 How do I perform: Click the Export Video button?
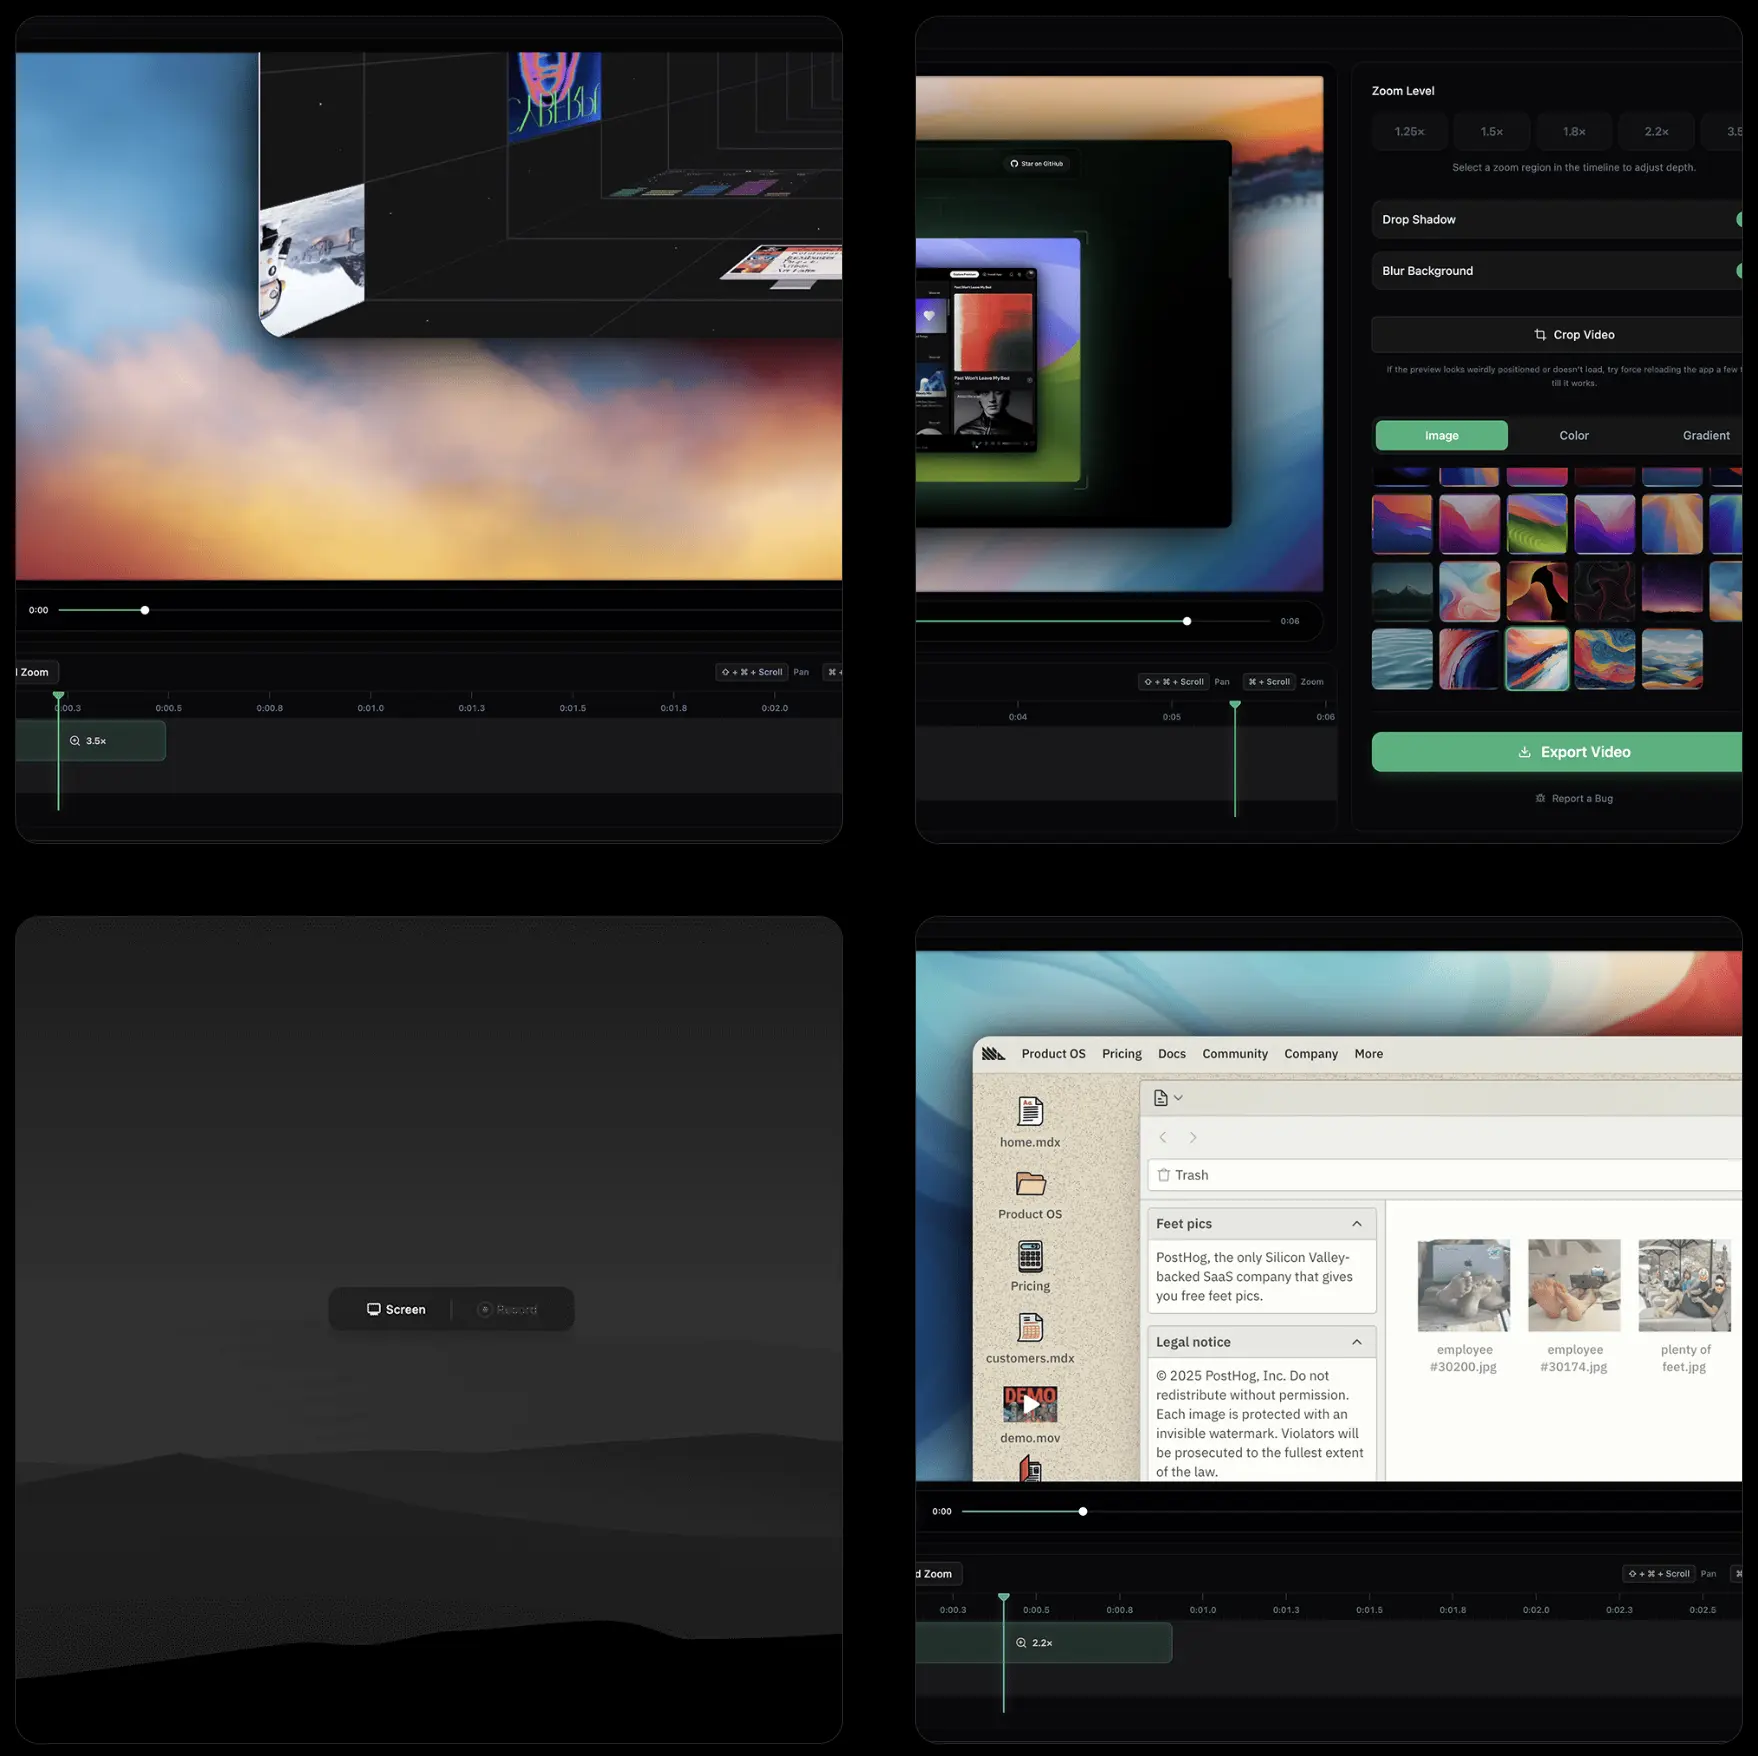(x=1575, y=751)
